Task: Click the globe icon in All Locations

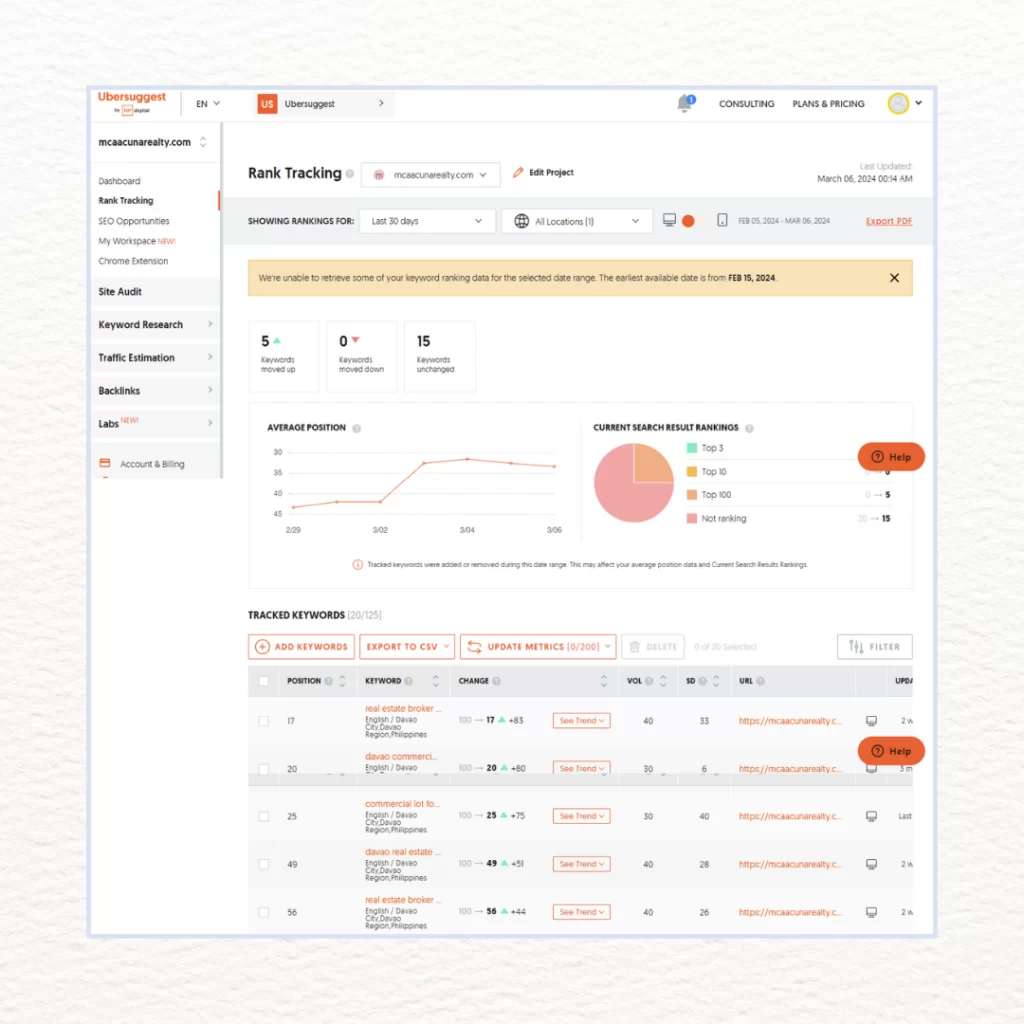Action: [521, 221]
